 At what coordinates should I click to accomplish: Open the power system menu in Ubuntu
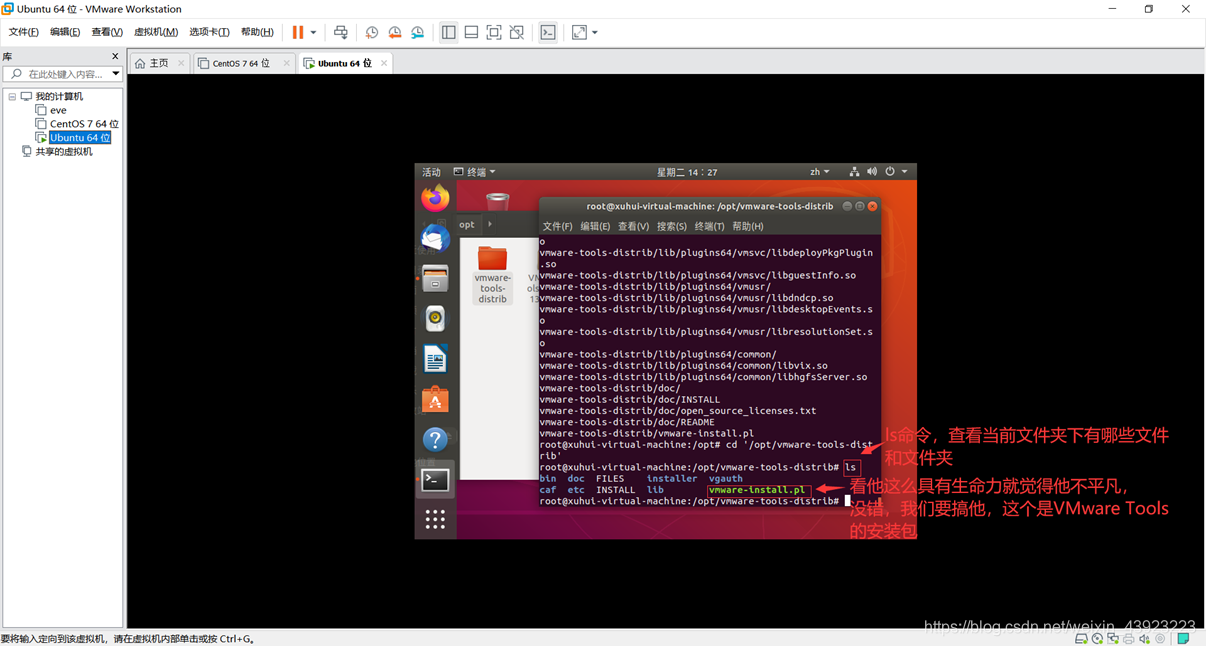(x=895, y=172)
